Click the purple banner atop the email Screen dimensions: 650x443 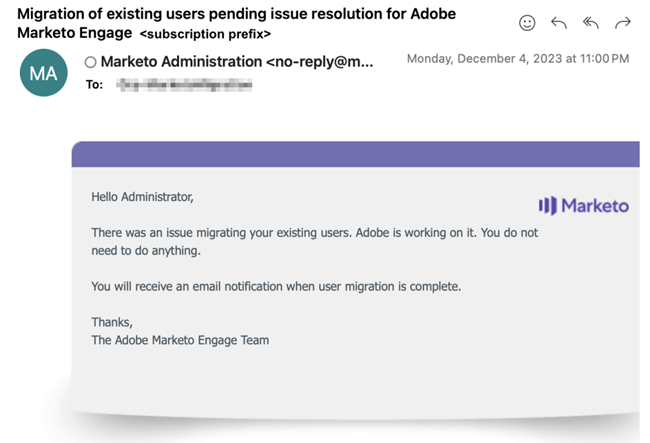pyautogui.click(x=355, y=154)
